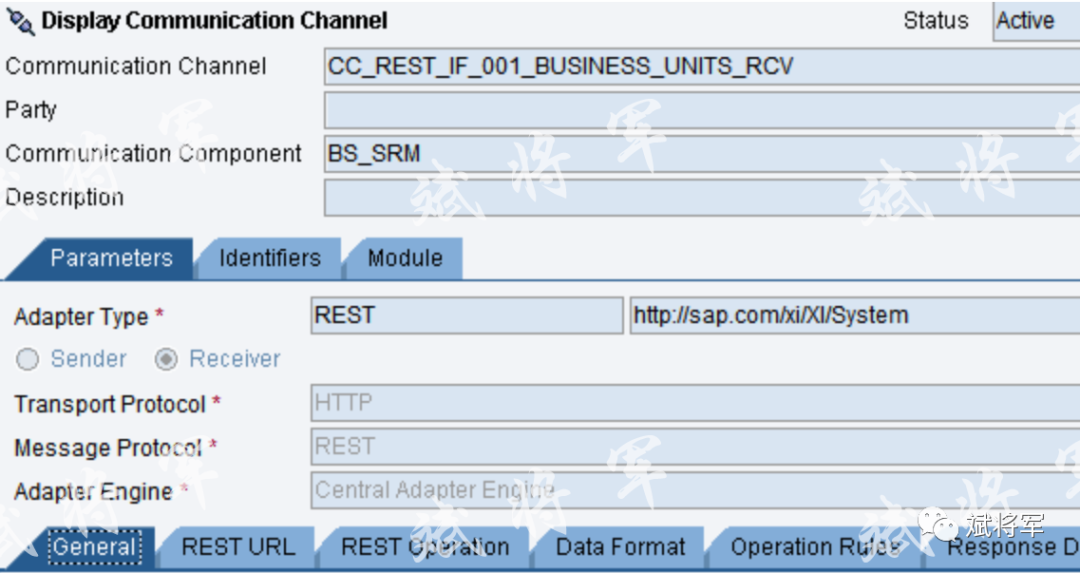The image size is (1080, 573).
Task: Open the REST Operation tab
Action: point(424,548)
